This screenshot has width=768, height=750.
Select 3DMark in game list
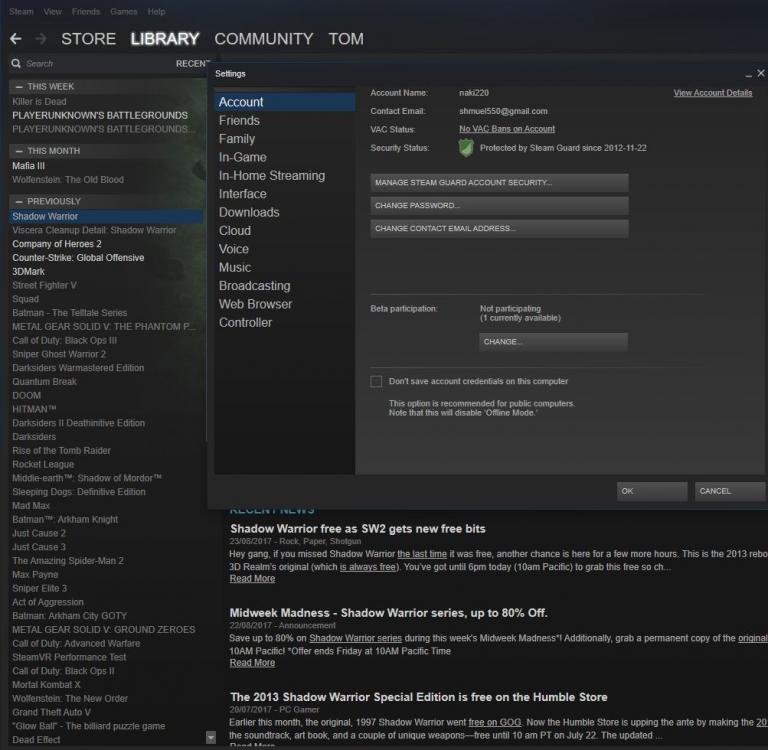coord(28,271)
